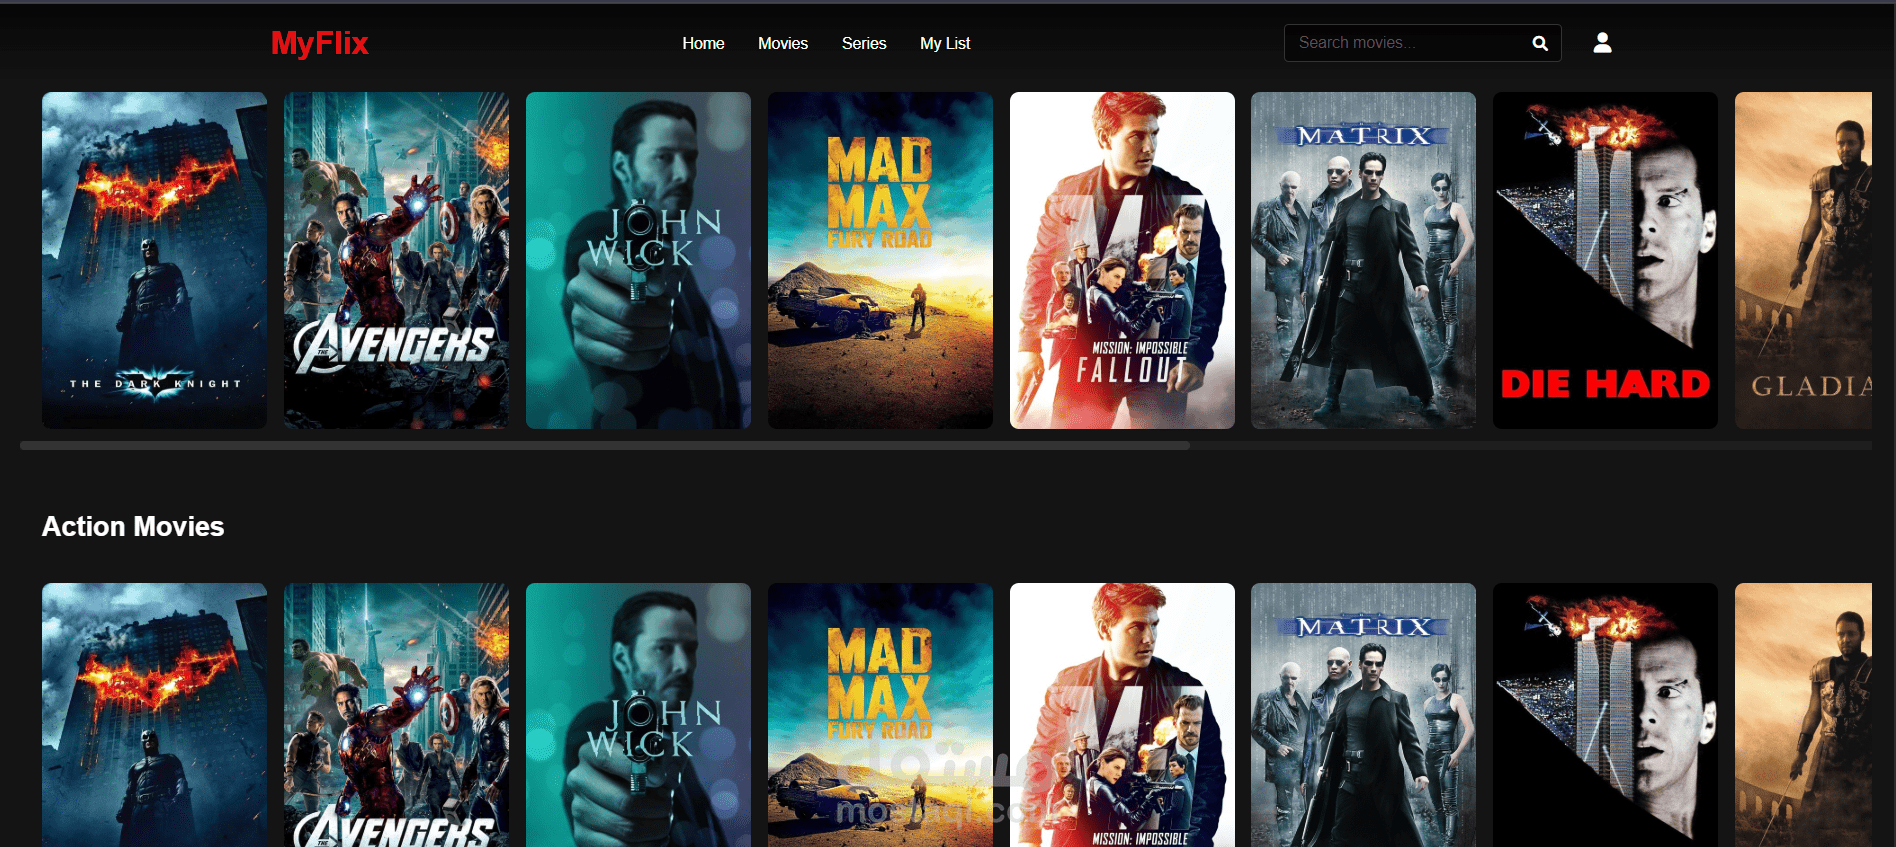
Task: Open Avengers poster under Action Movies
Action: point(396,715)
